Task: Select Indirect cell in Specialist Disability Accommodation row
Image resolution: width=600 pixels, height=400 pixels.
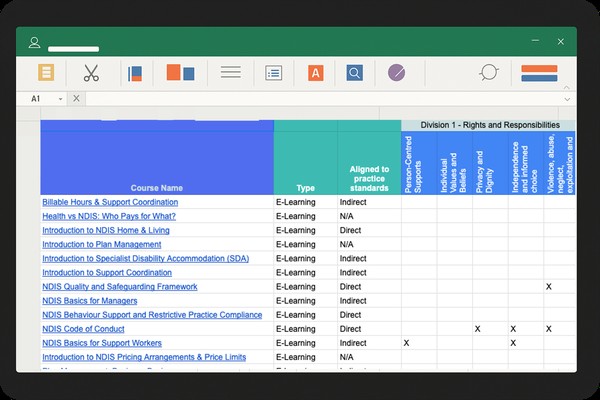Action: point(369,259)
